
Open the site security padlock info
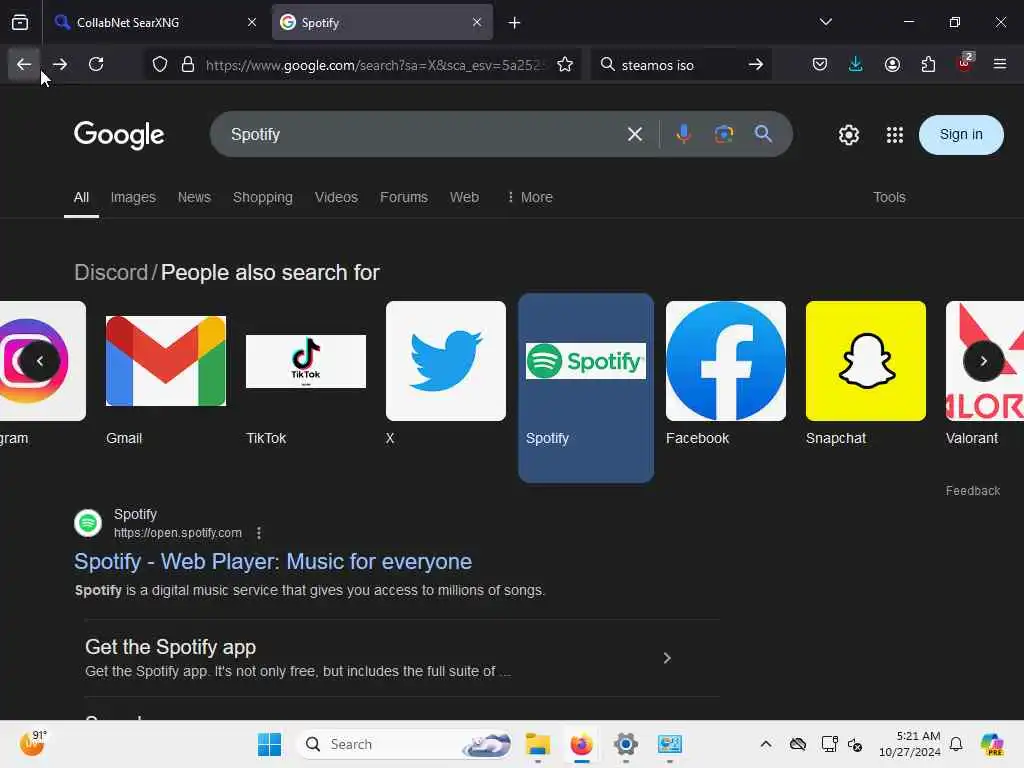188,65
